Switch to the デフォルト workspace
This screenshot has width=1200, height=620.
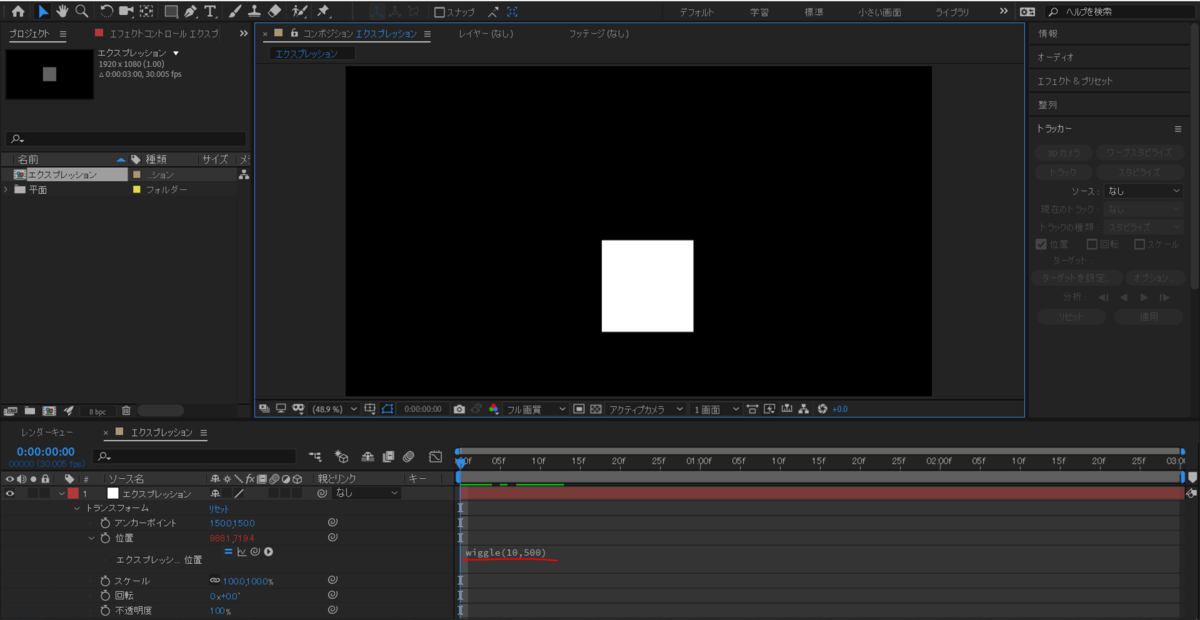697,12
